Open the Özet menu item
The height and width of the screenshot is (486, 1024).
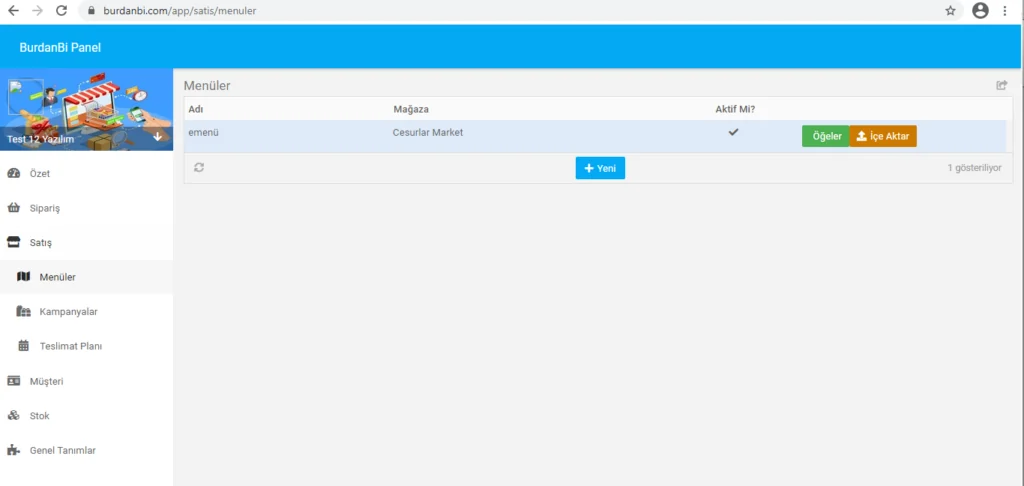(x=86, y=174)
